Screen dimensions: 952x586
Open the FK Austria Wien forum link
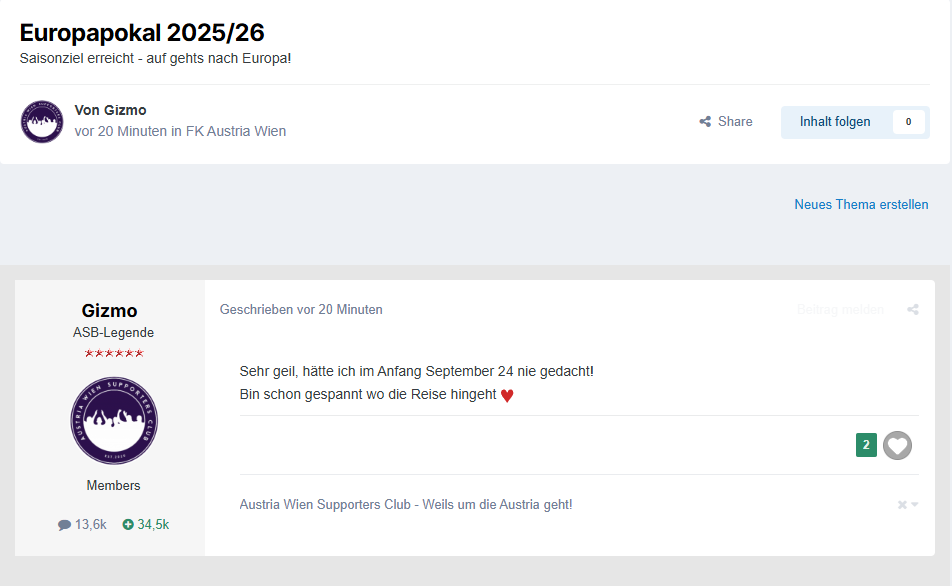[236, 131]
